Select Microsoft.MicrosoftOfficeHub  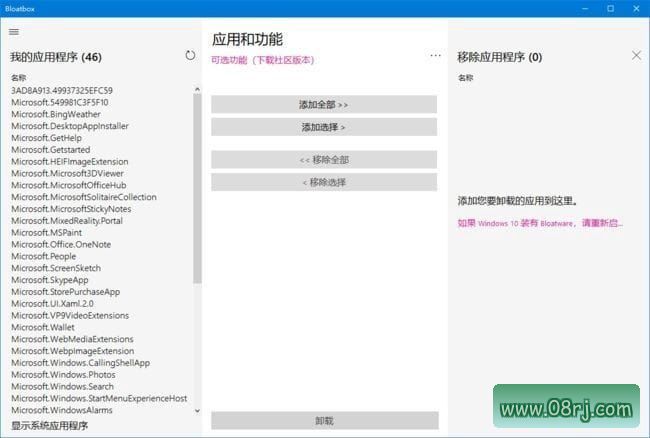click(x=68, y=185)
